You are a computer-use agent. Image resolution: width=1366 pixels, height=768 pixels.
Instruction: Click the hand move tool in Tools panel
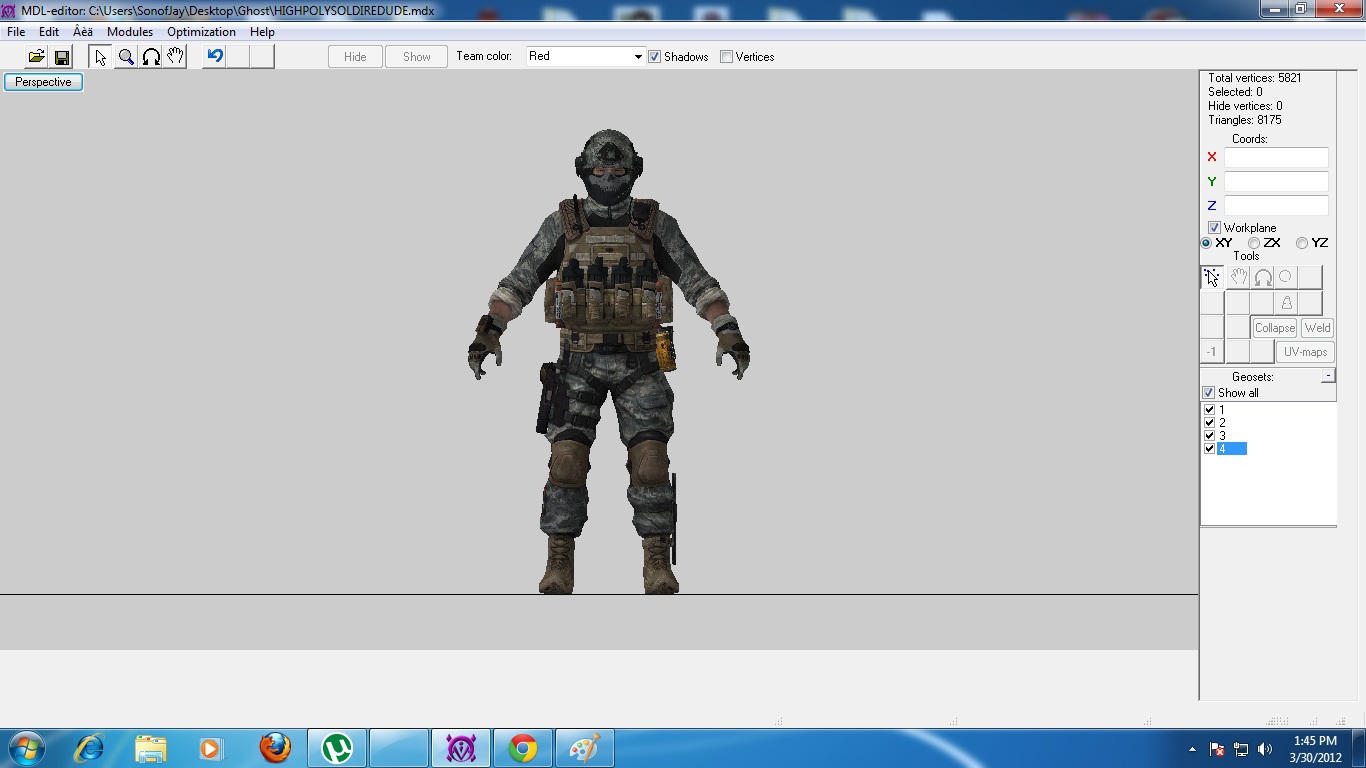[x=1238, y=277]
